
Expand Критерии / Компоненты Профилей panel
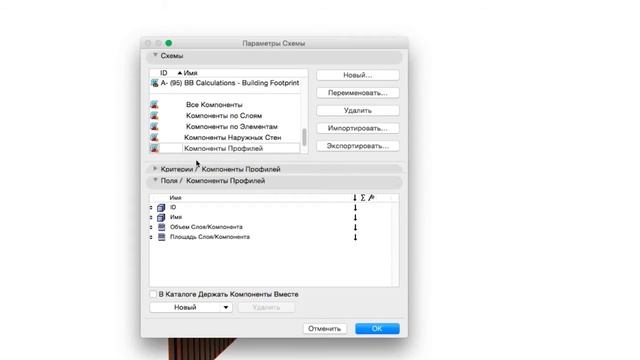coord(155,168)
